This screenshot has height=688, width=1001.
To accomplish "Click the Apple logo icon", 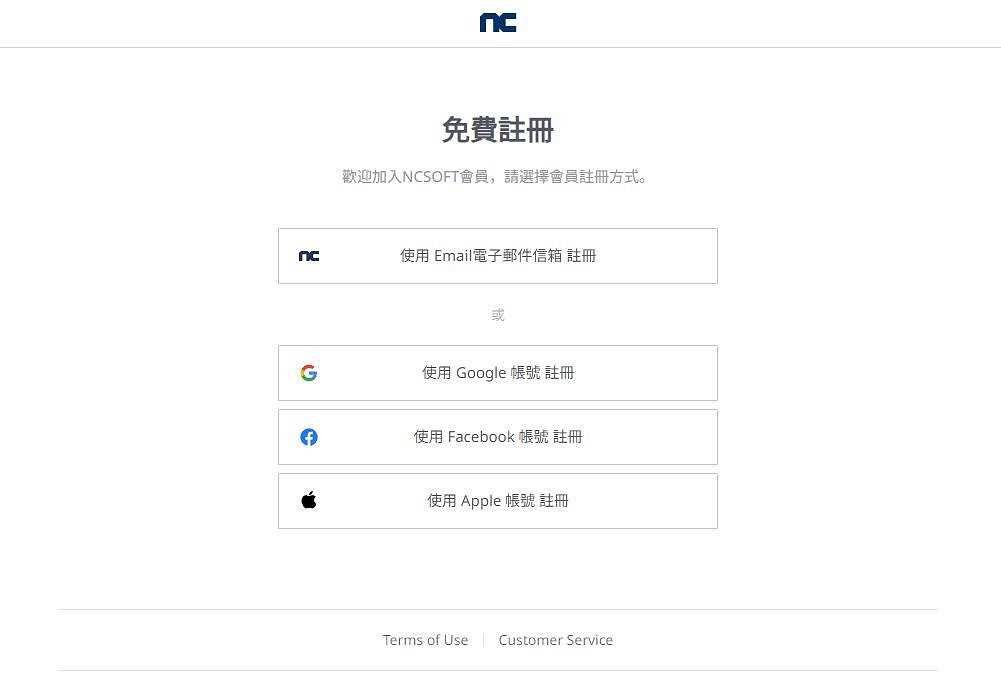I will tap(309, 500).
